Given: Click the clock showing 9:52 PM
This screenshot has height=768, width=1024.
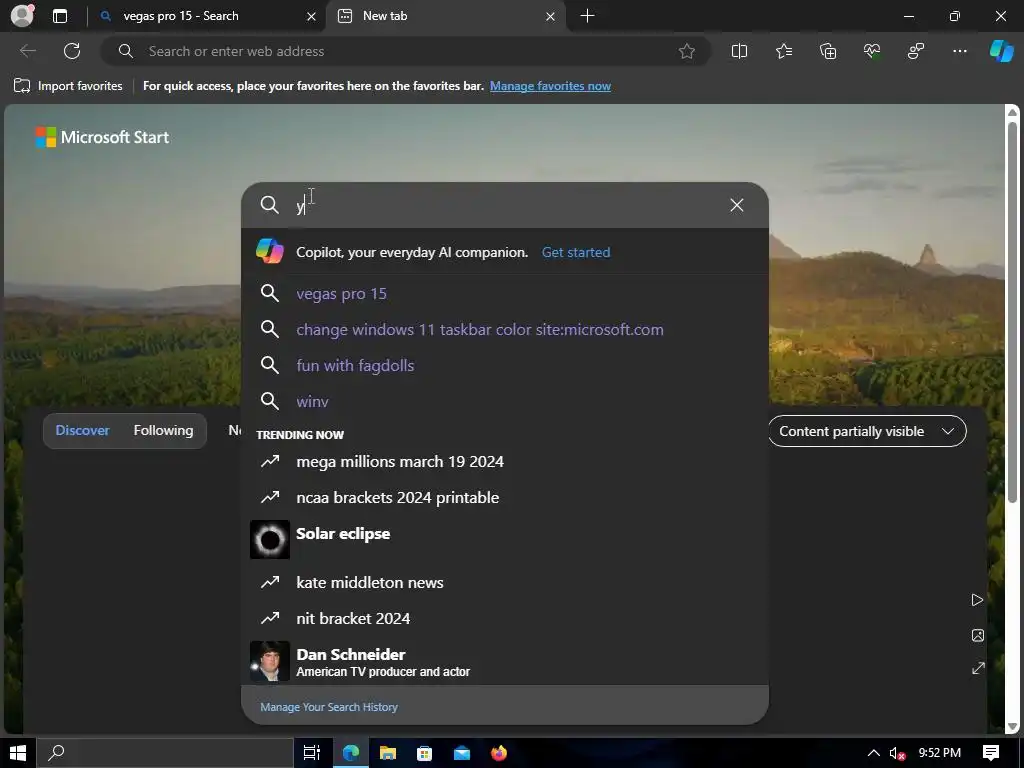Looking at the screenshot, I should pyautogui.click(x=939, y=753).
